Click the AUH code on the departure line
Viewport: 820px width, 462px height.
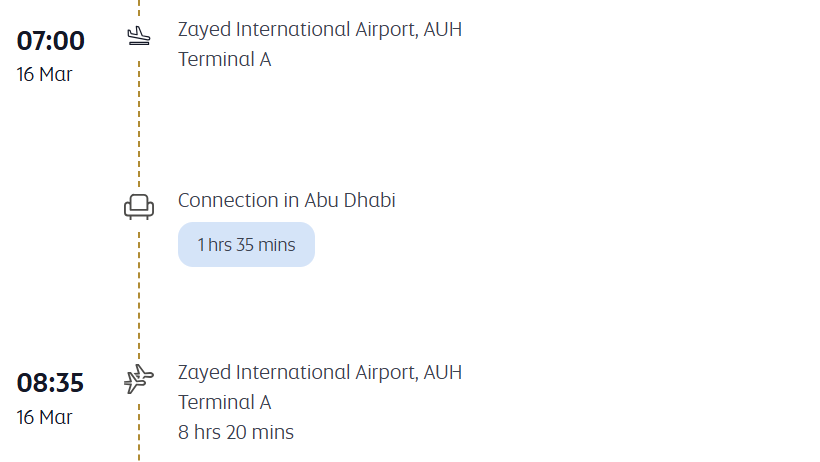tap(443, 372)
